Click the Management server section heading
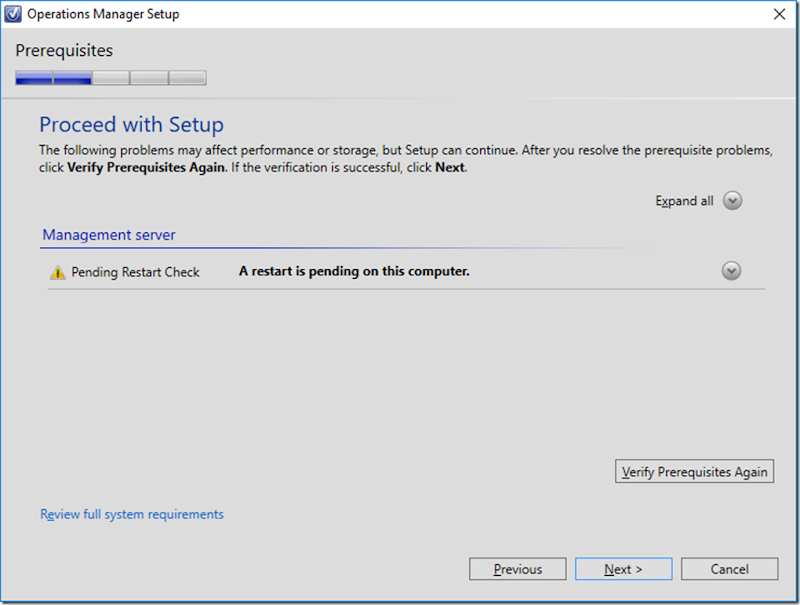Viewport: 800px width, 605px height. 109,235
